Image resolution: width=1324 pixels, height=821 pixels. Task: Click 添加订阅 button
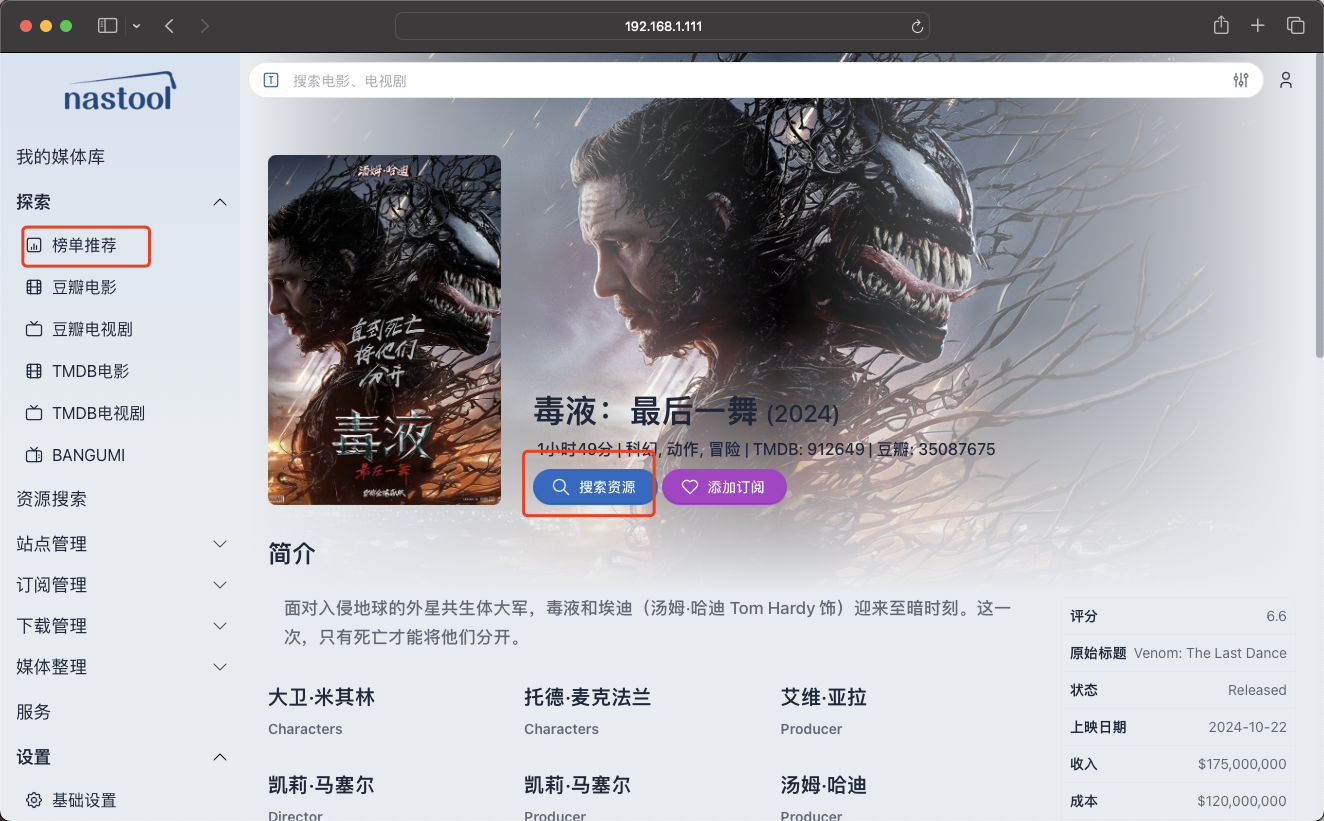(x=724, y=487)
